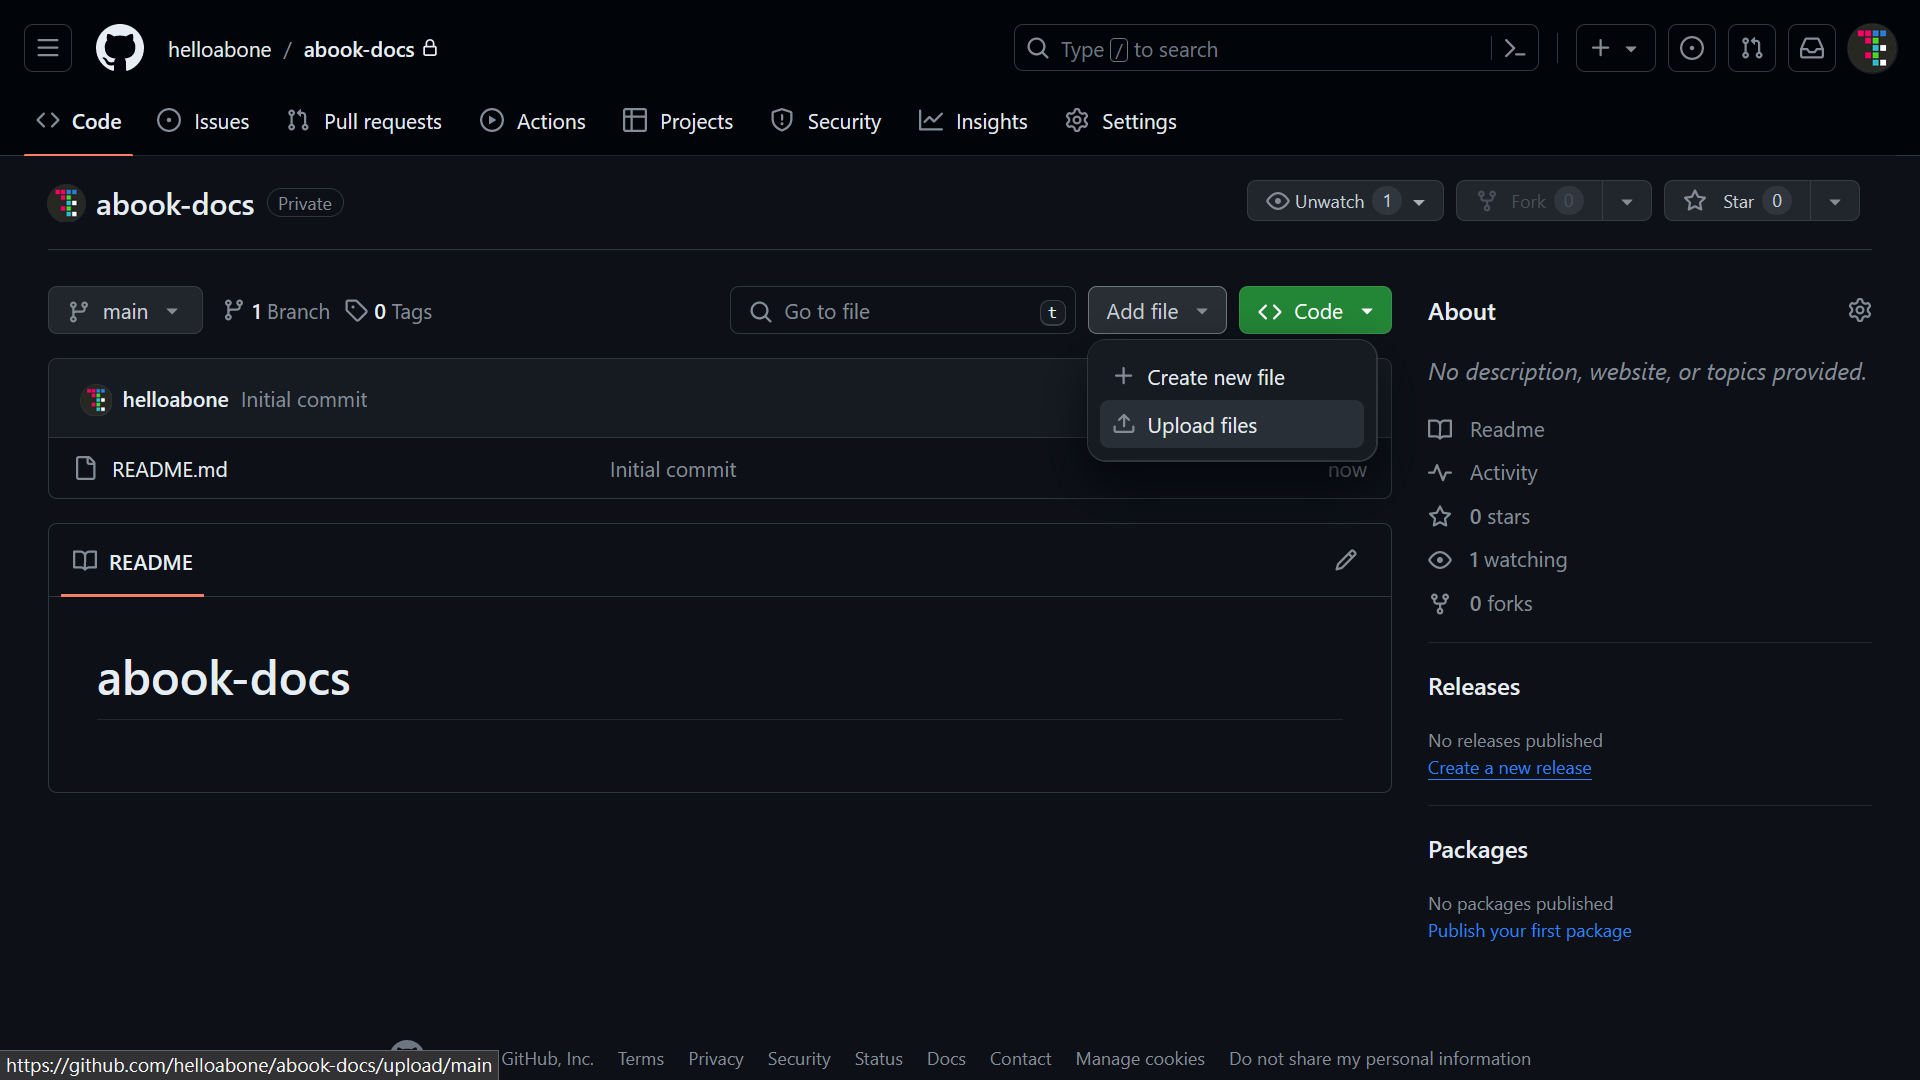Open the Insights tab
Image resolution: width=1920 pixels, height=1080 pixels.
973,121
